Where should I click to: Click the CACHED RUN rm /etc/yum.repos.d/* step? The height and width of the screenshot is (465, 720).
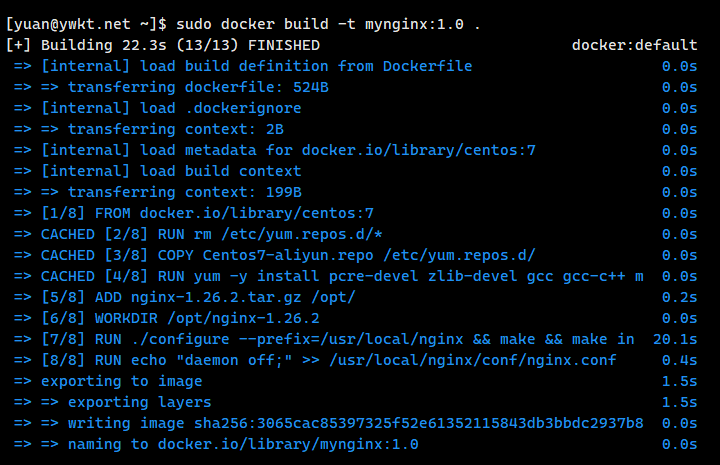click(212, 234)
